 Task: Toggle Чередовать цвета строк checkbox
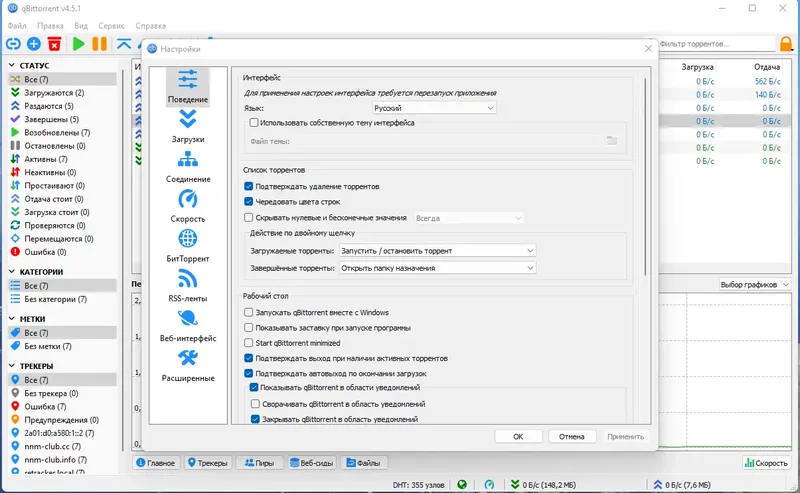(248, 202)
